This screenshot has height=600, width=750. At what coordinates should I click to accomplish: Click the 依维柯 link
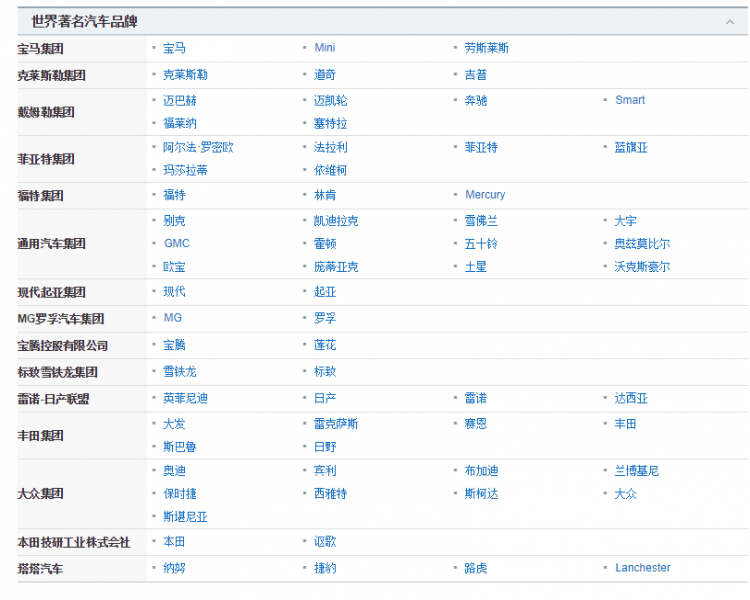pos(331,170)
